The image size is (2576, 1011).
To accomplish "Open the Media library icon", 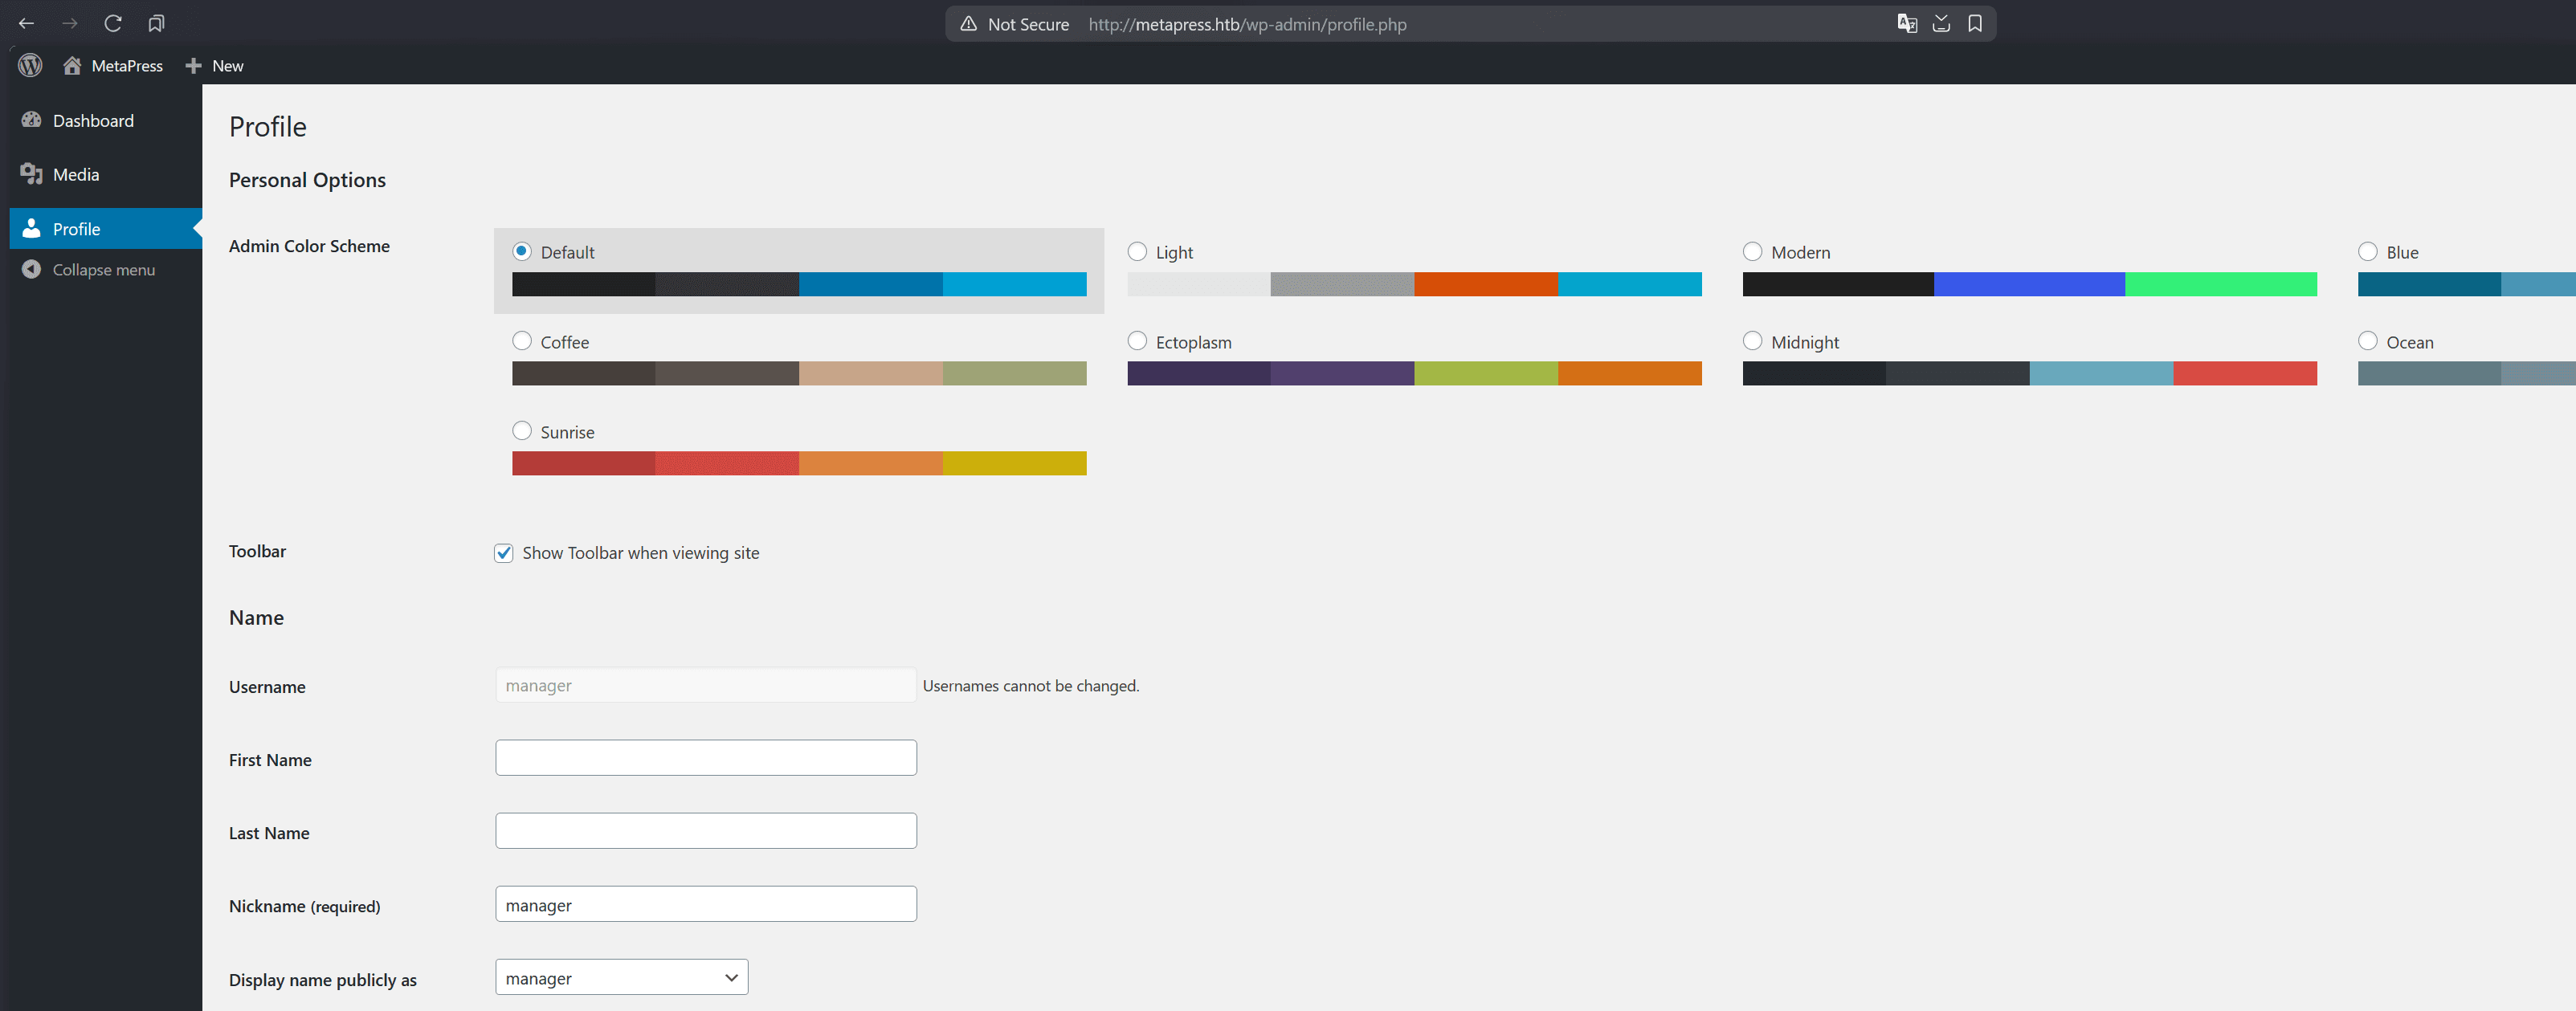I will [x=31, y=174].
